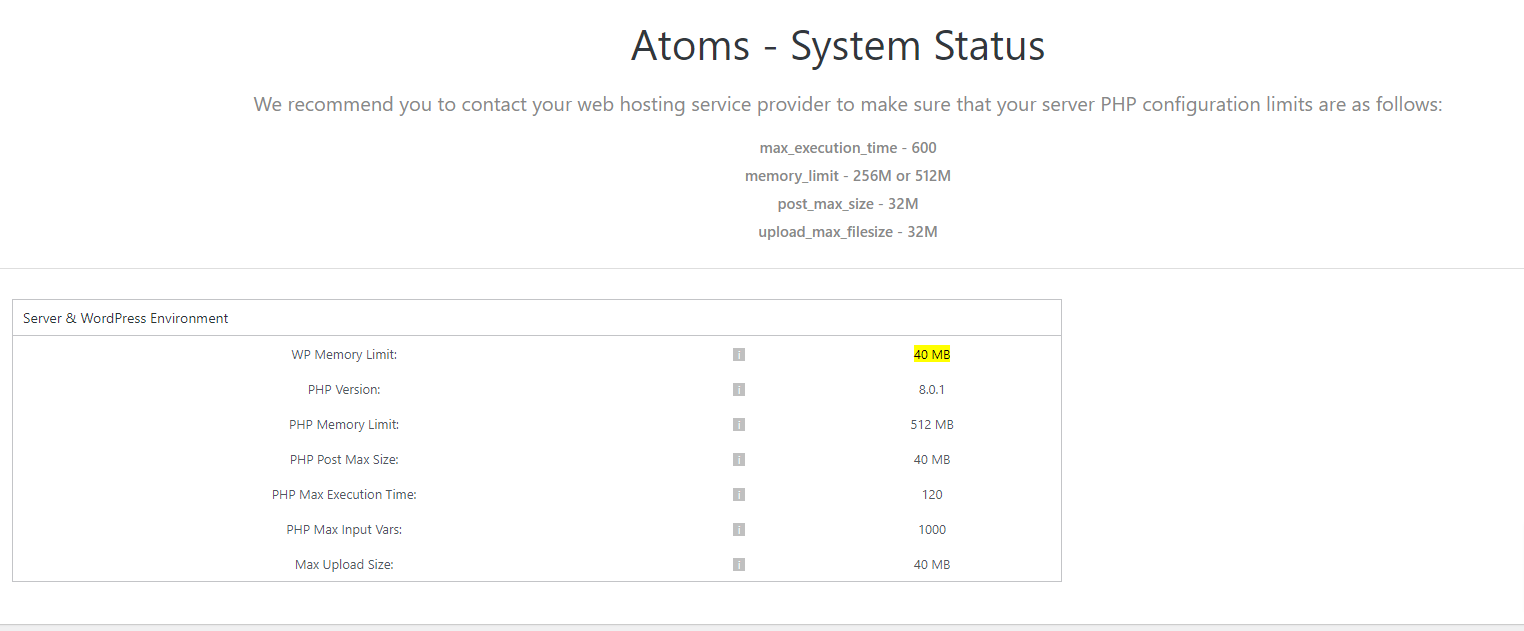Click the 40 MB PHP Post Max Size value
This screenshot has width=1524, height=631.
point(932,459)
